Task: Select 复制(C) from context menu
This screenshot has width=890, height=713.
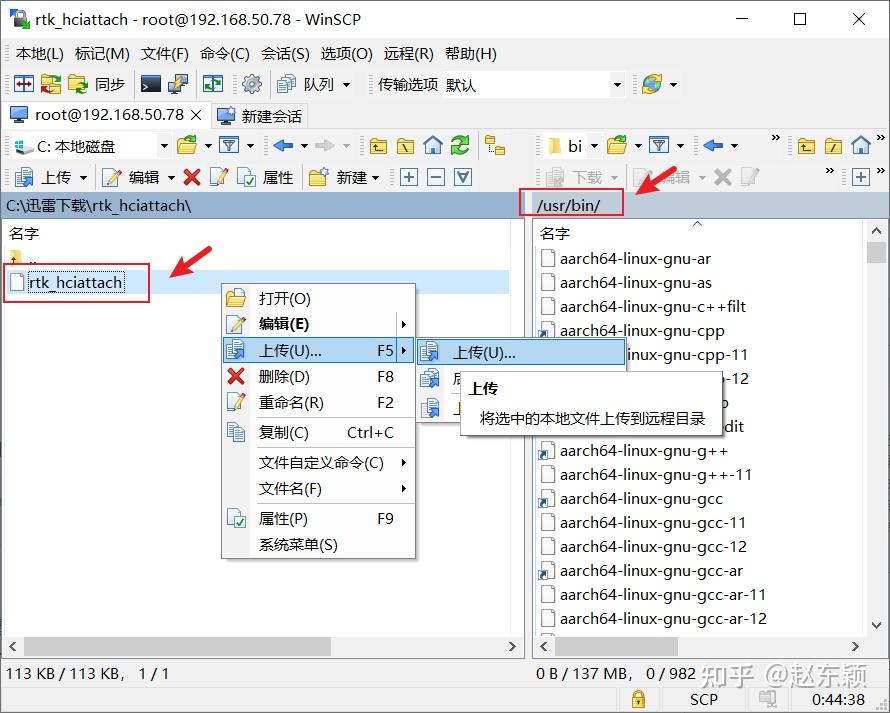Action: (318, 433)
